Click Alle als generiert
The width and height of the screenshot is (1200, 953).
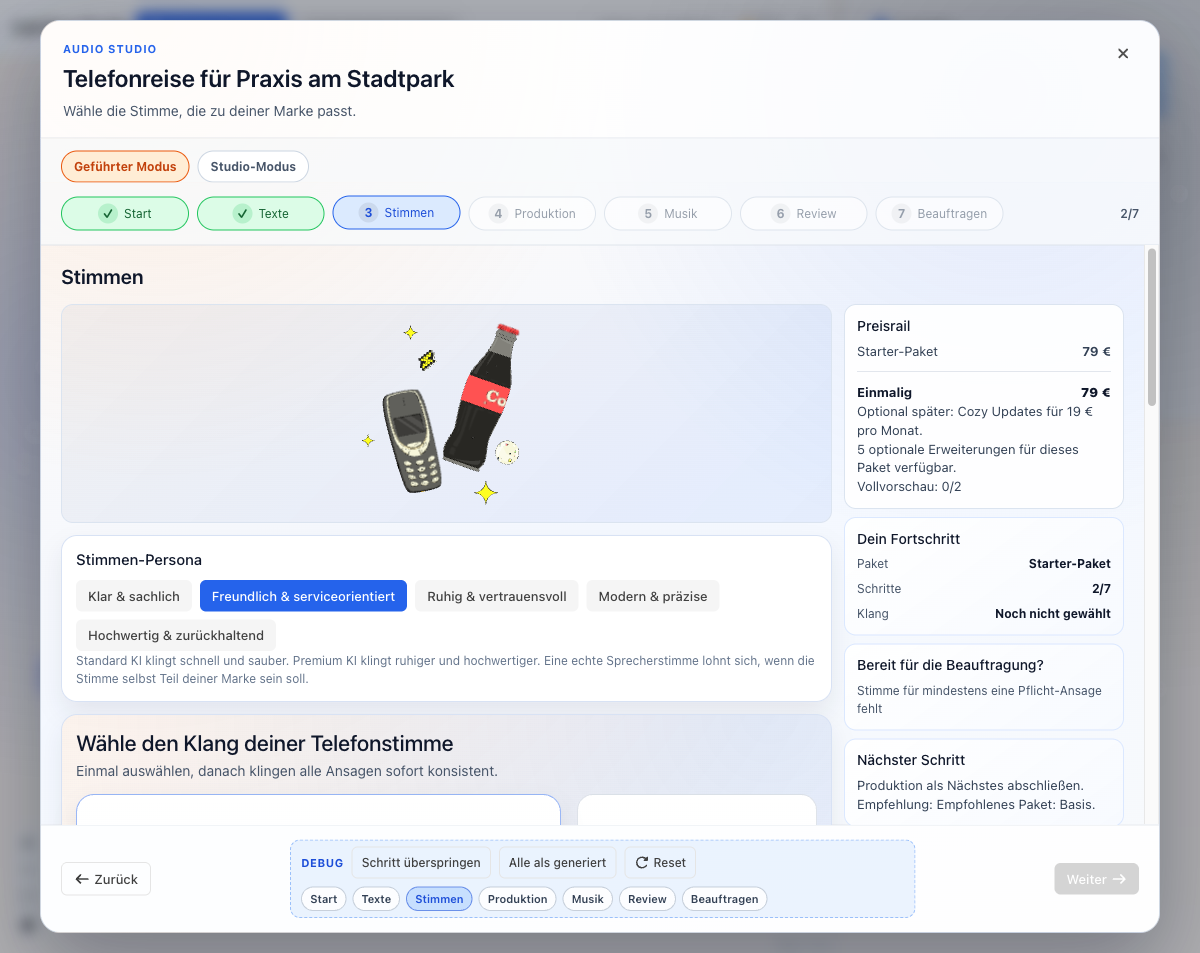click(557, 862)
